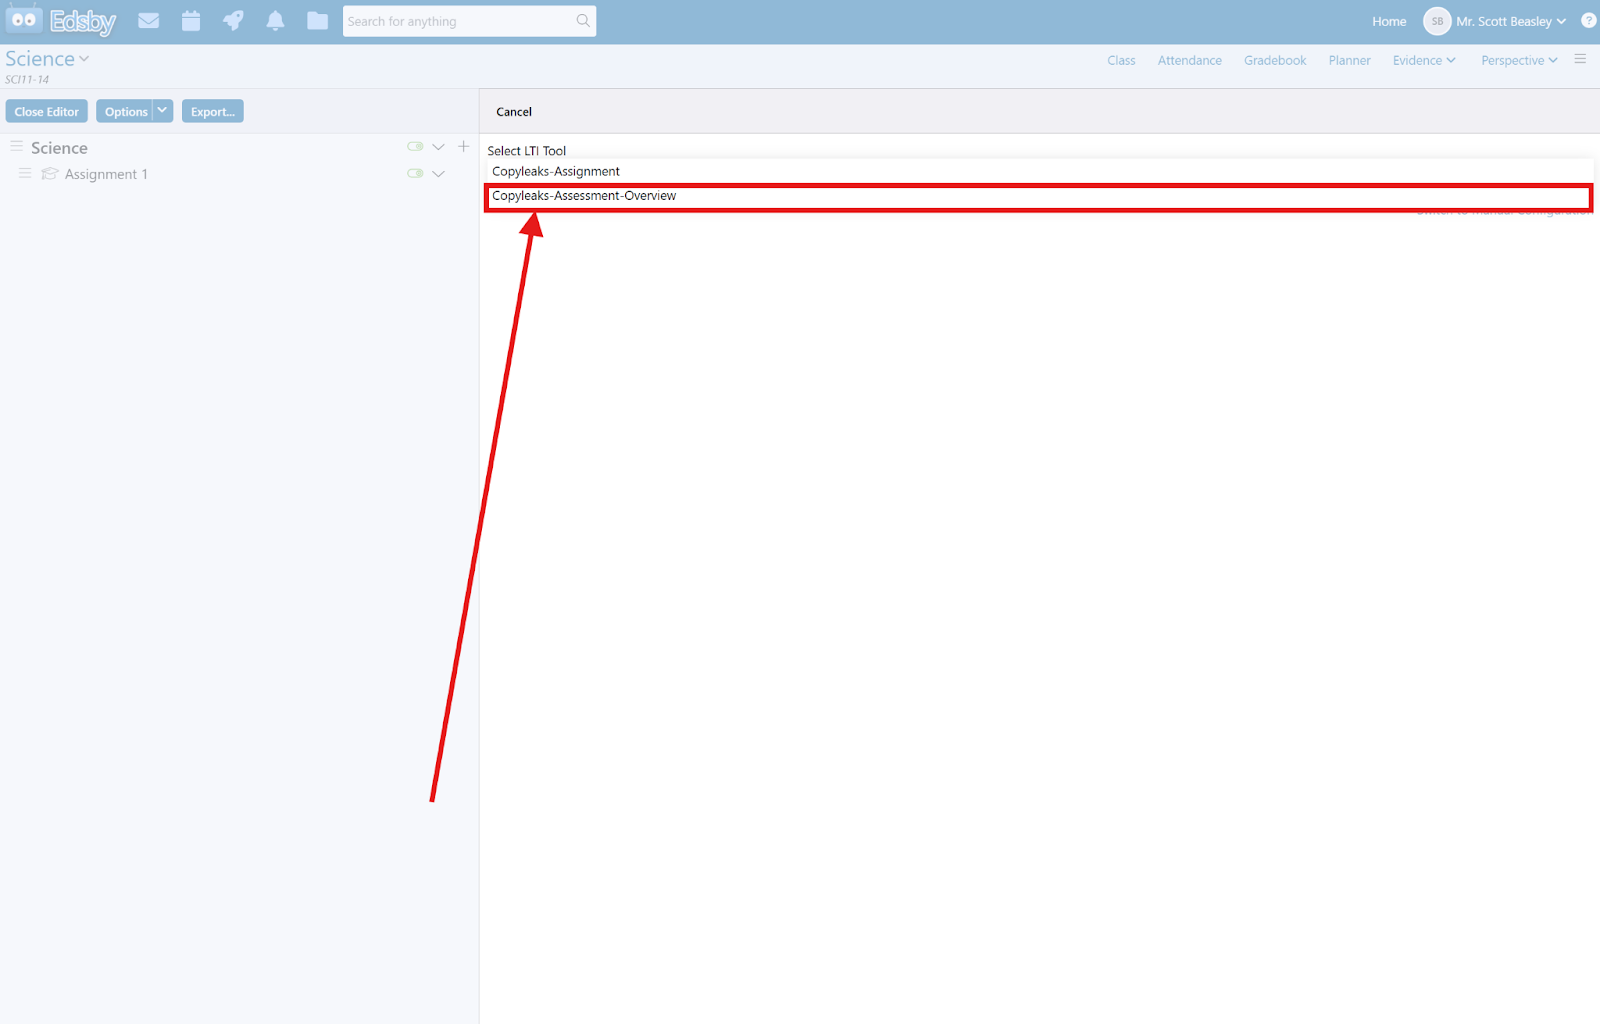Click the drag handle beside Science
This screenshot has width=1600, height=1024.
16,147
